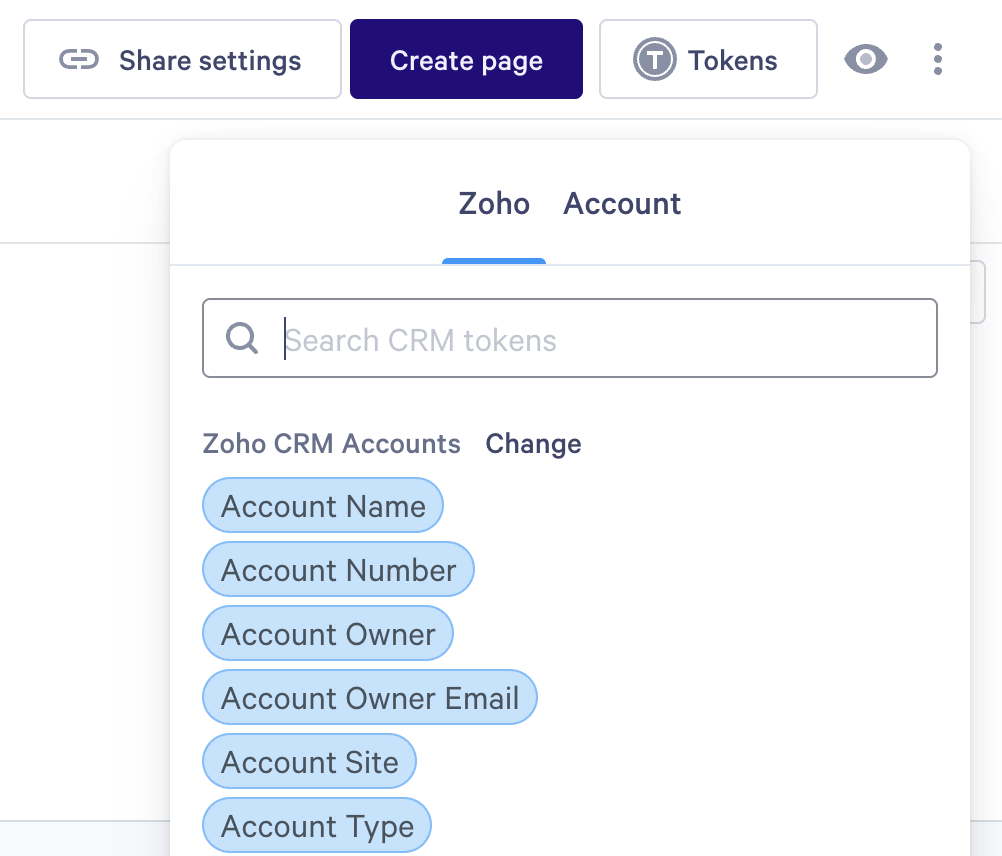1002x856 pixels.
Task: Insert the Account Name token
Action: (323, 506)
